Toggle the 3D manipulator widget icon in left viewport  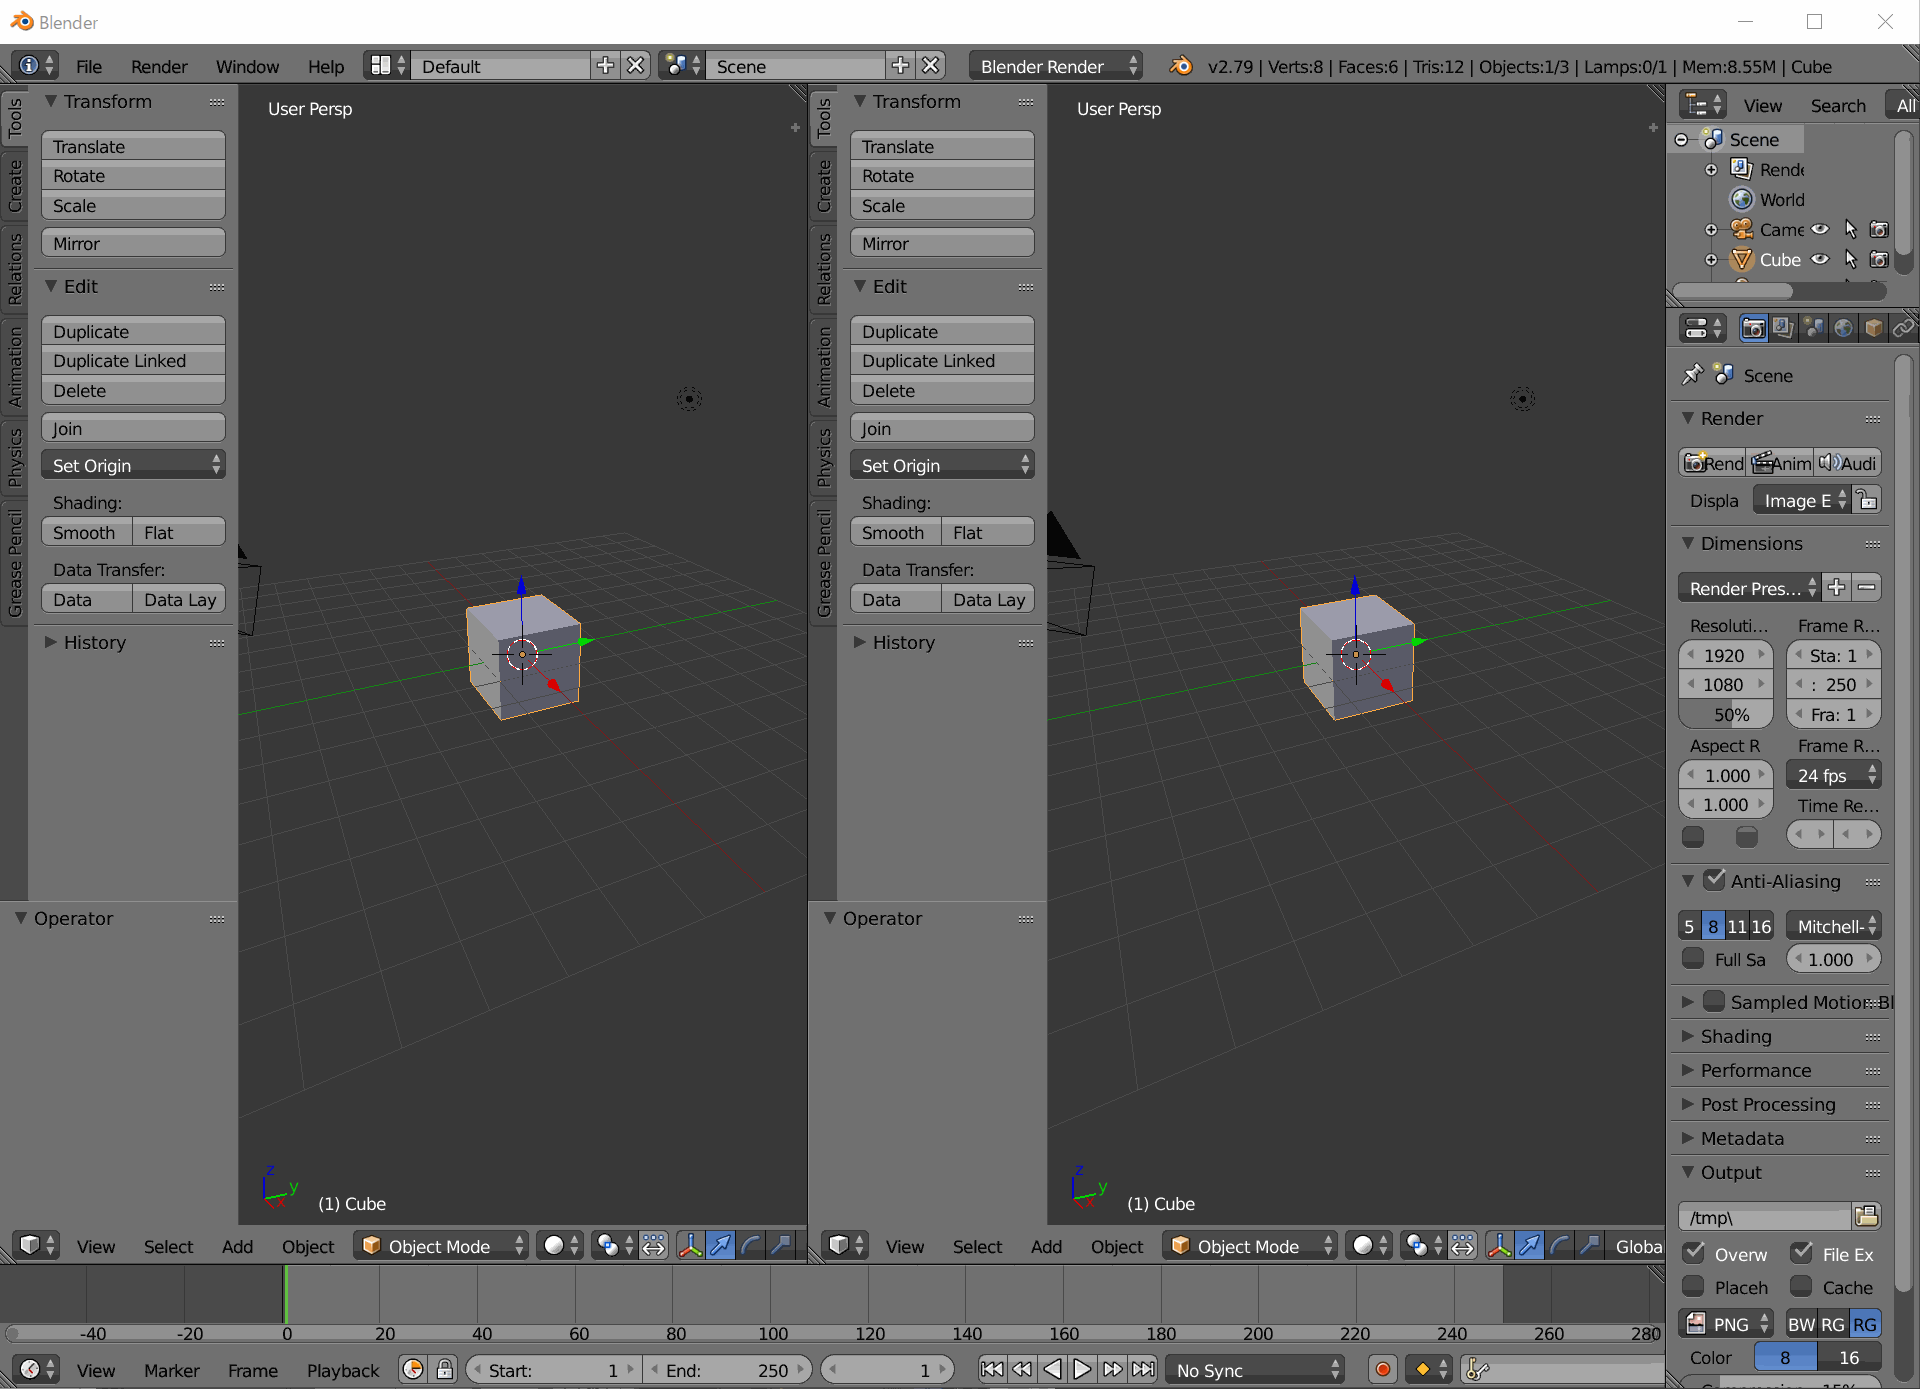(690, 1246)
